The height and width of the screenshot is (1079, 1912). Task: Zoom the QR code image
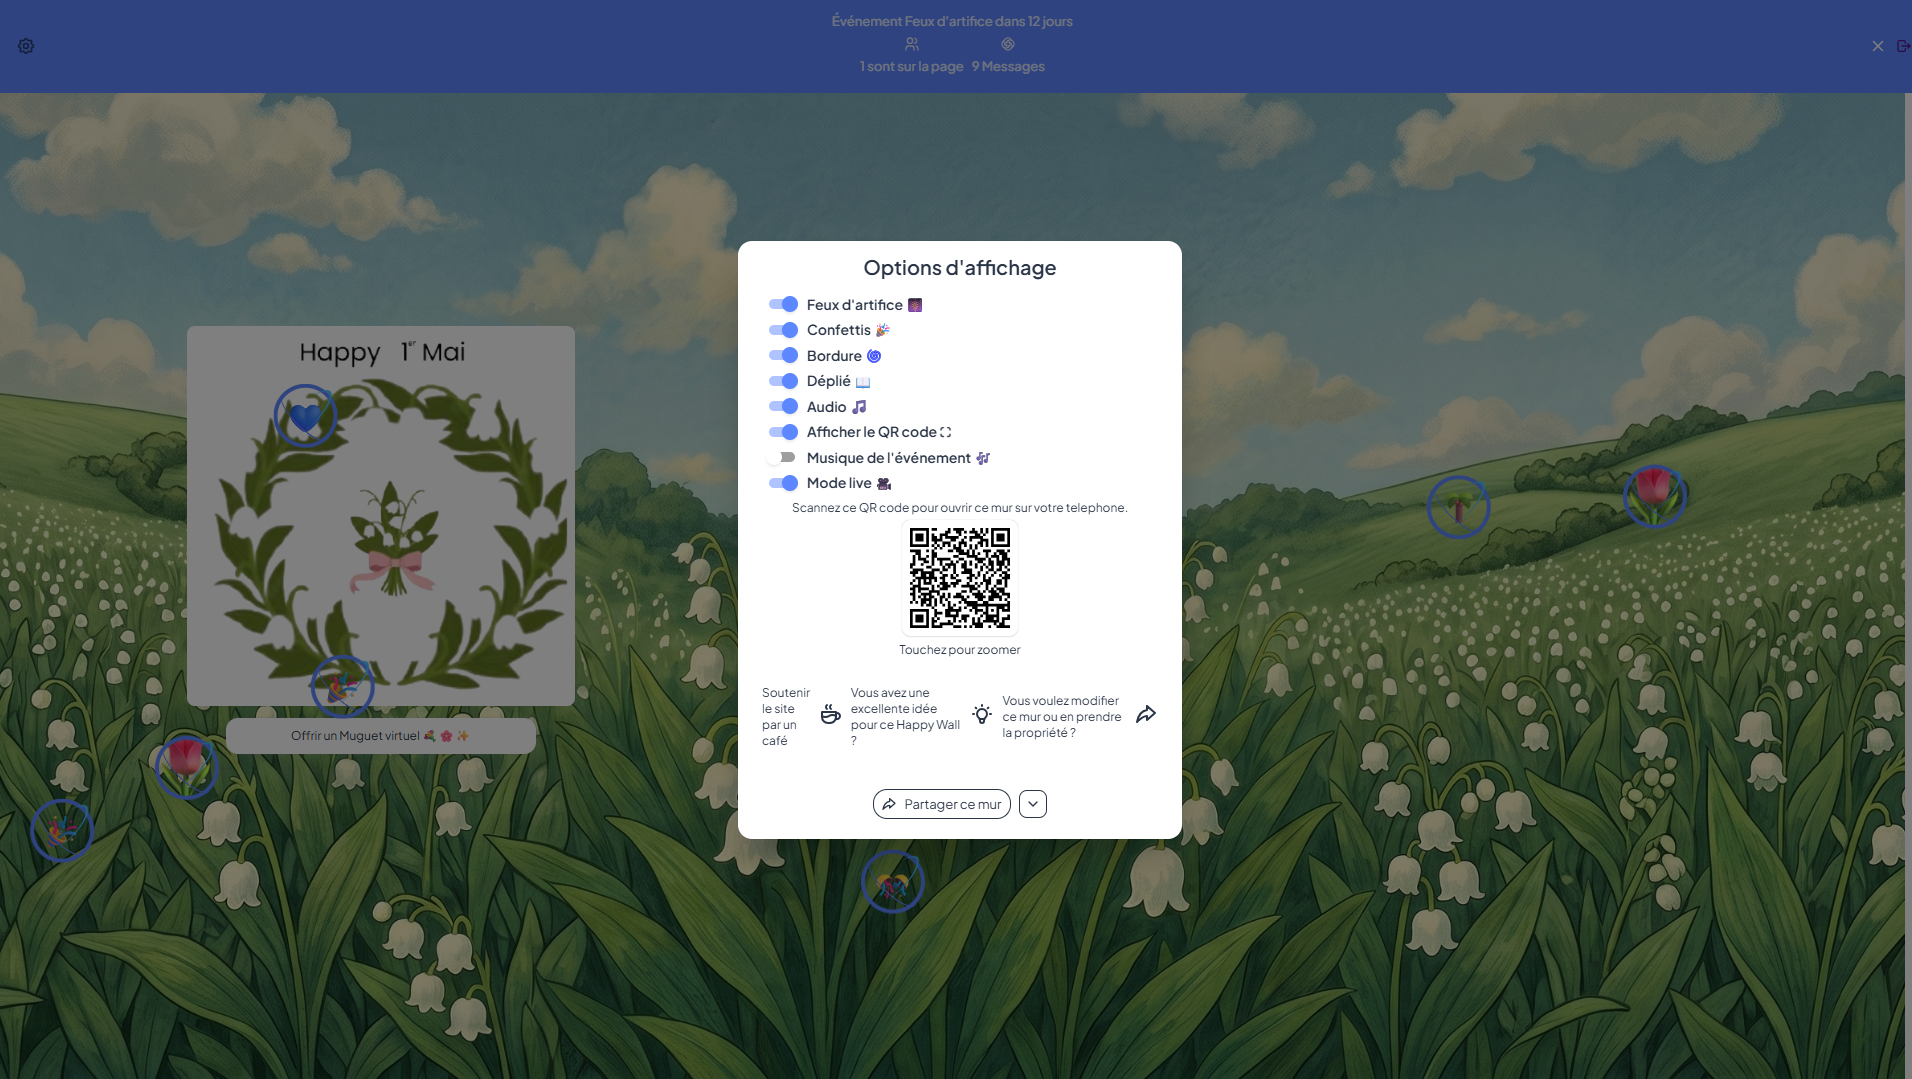point(959,578)
